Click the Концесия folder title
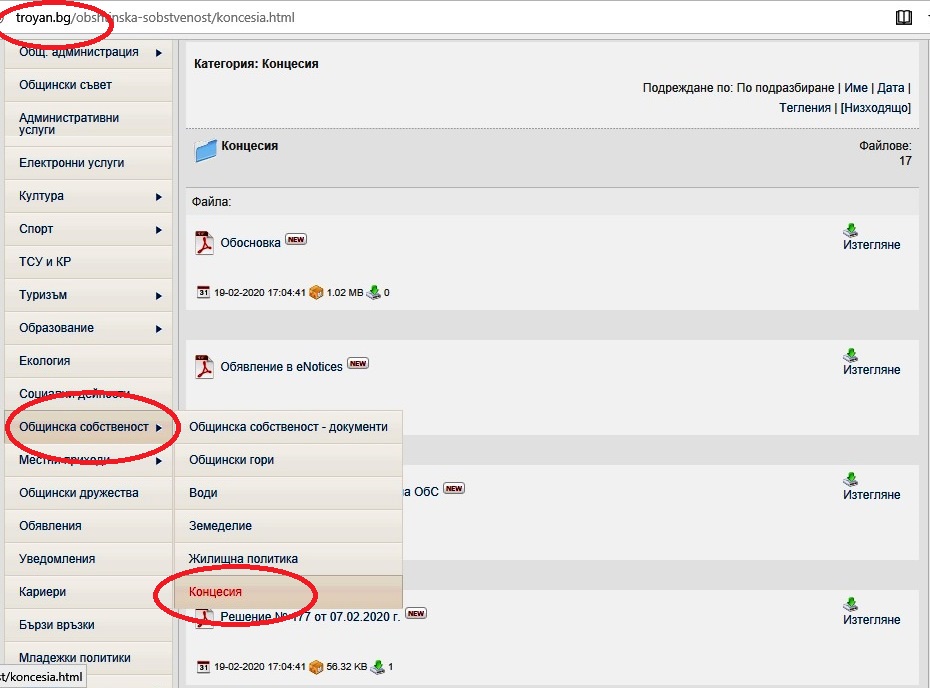 (x=250, y=146)
